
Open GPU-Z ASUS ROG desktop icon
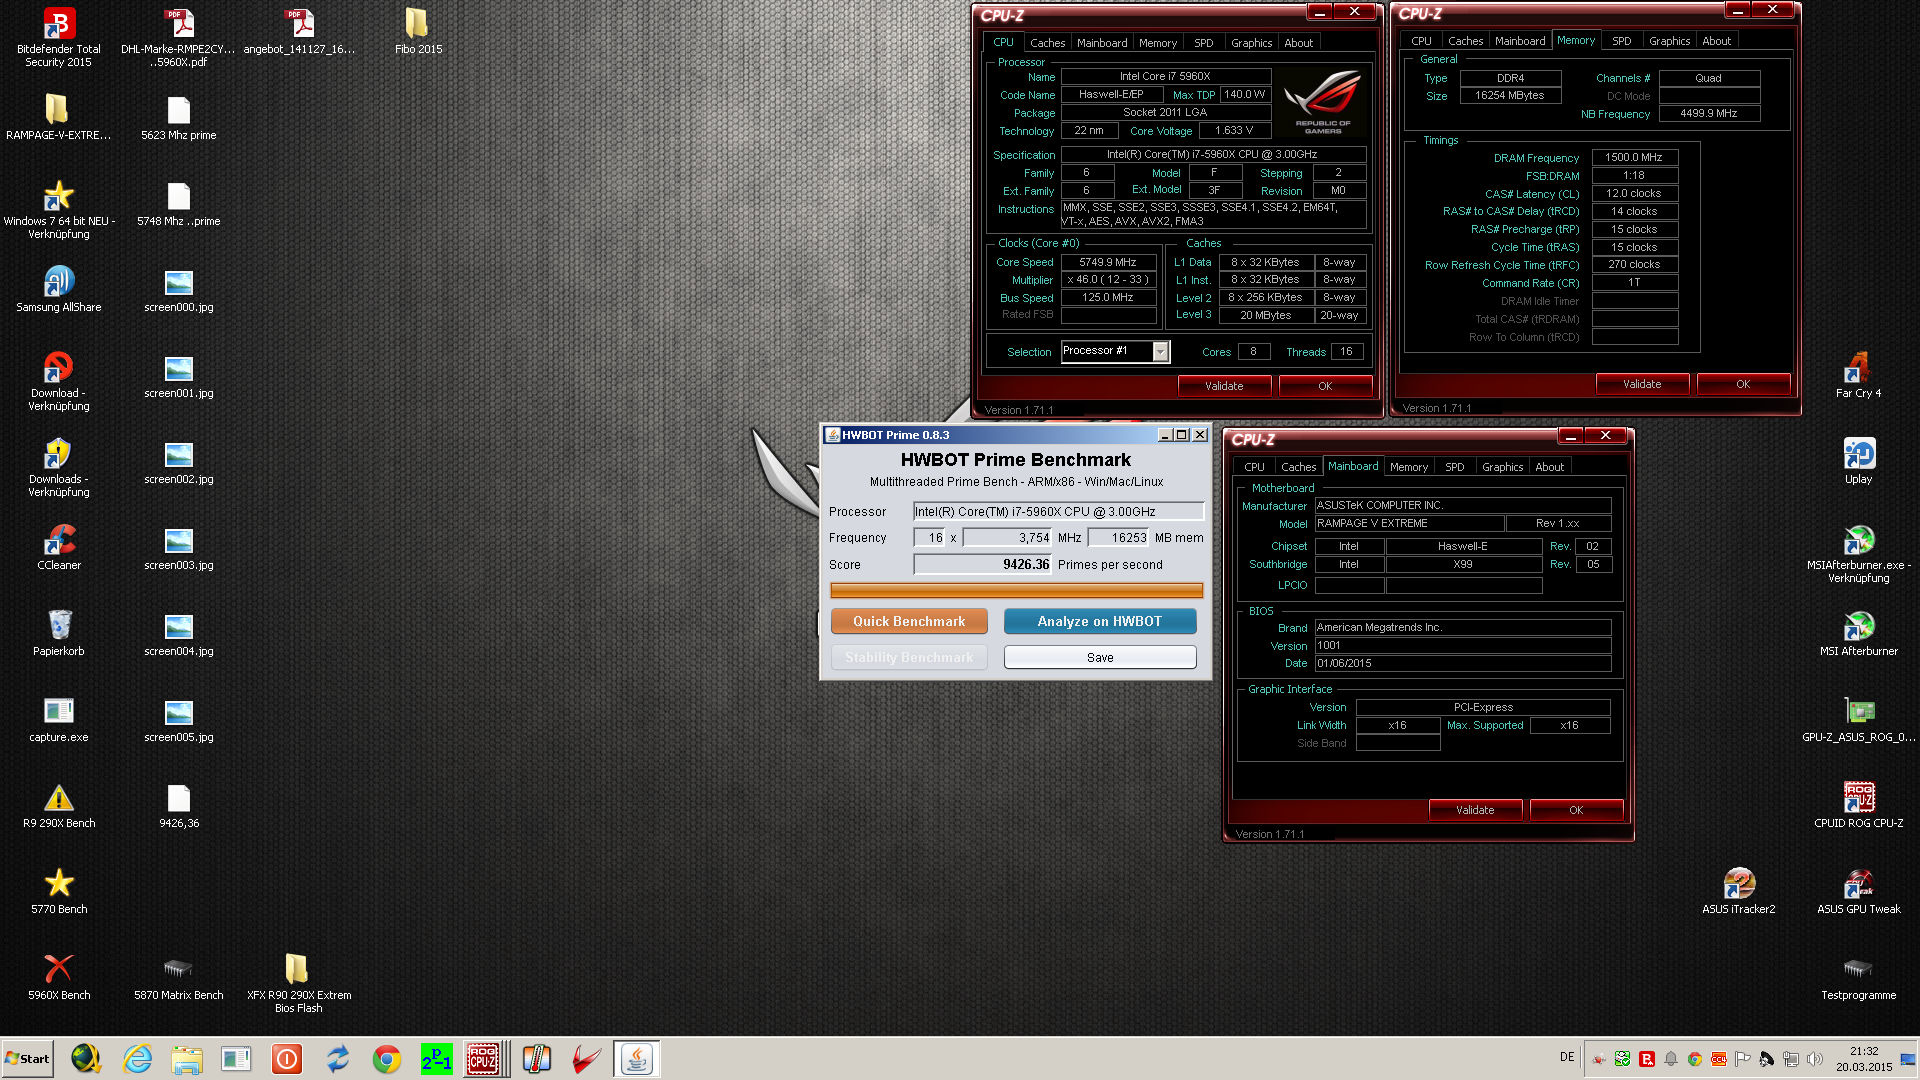click(1858, 719)
